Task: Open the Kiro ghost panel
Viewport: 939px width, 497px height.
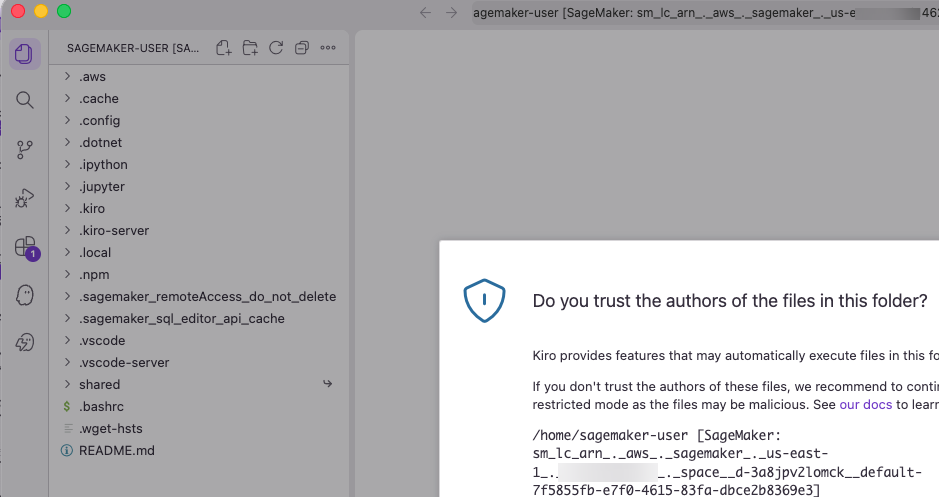Action: click(25, 295)
